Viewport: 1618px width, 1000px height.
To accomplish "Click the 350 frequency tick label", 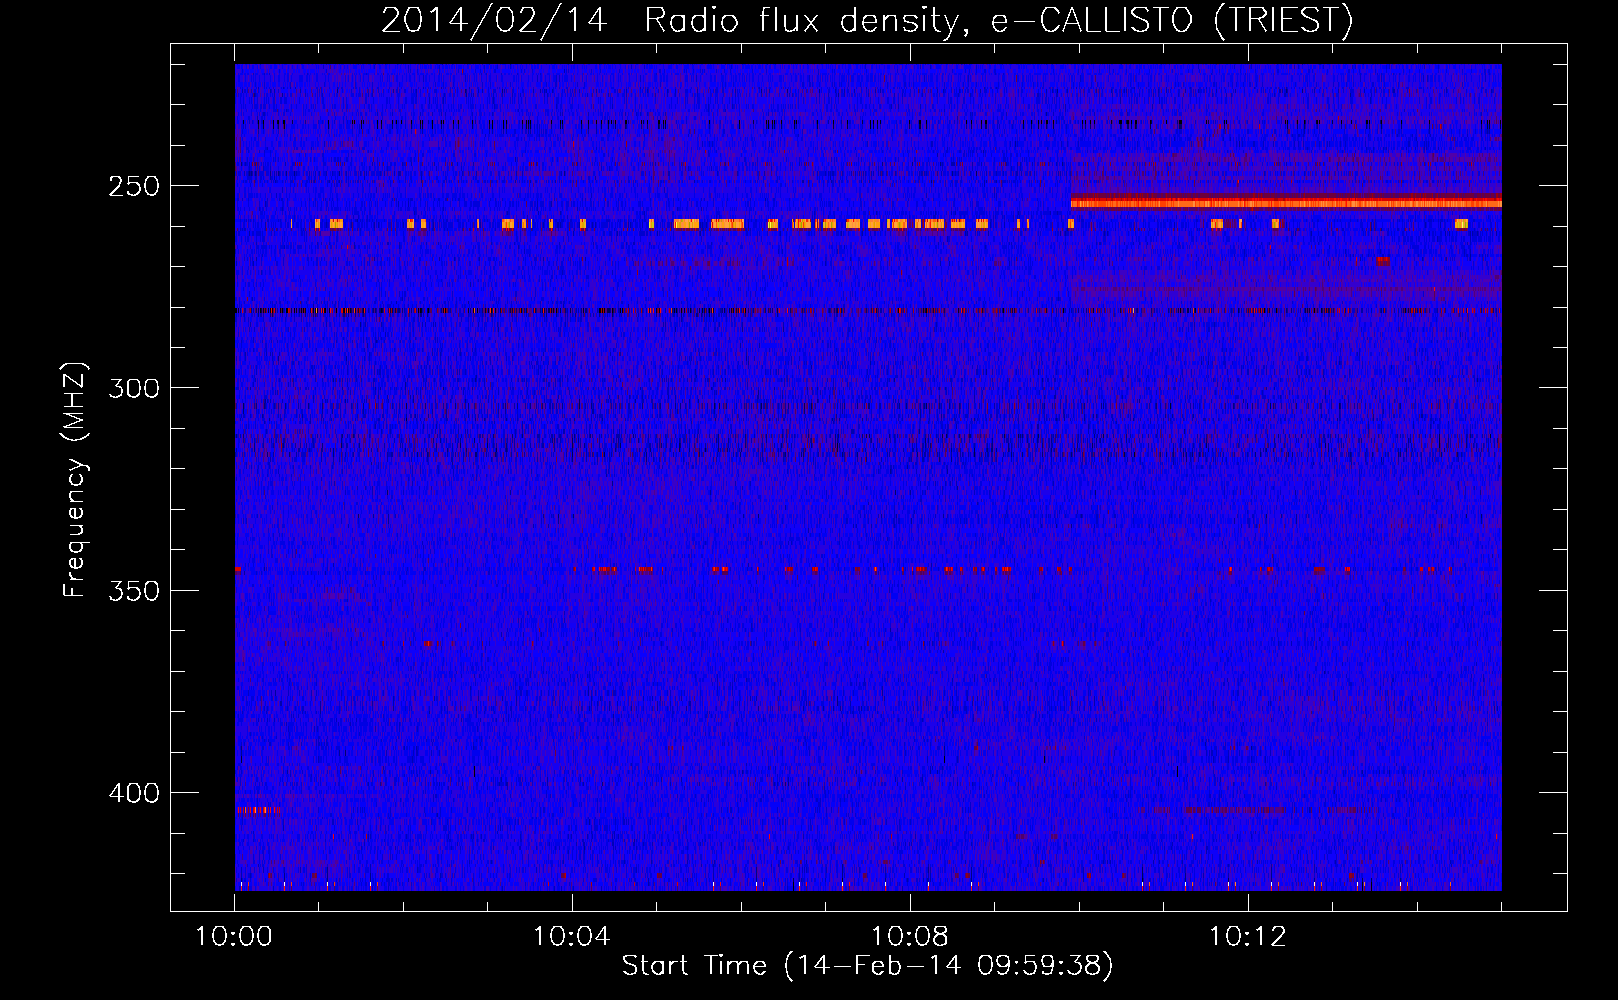I will point(134,590).
